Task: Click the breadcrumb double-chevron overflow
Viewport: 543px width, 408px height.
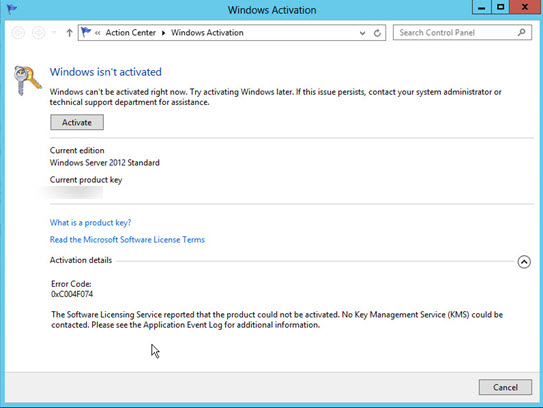Action: [x=98, y=33]
